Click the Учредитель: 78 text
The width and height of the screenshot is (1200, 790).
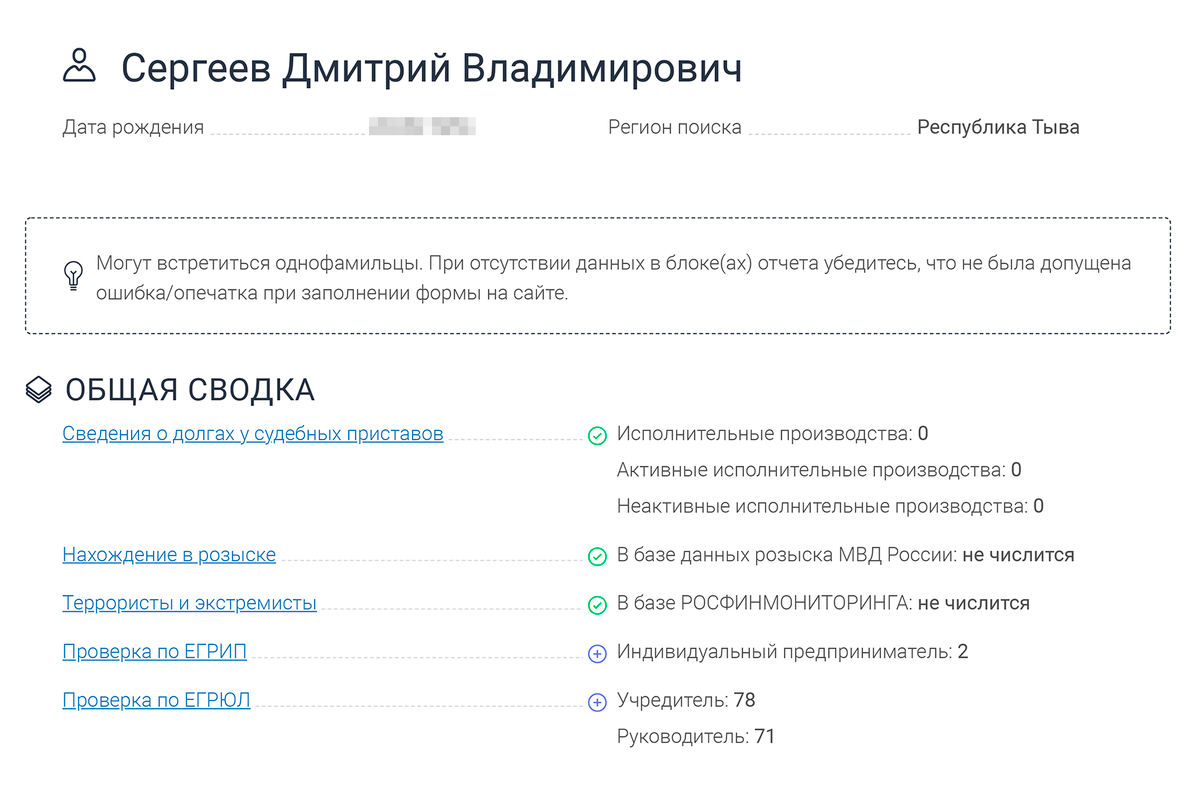pos(686,700)
